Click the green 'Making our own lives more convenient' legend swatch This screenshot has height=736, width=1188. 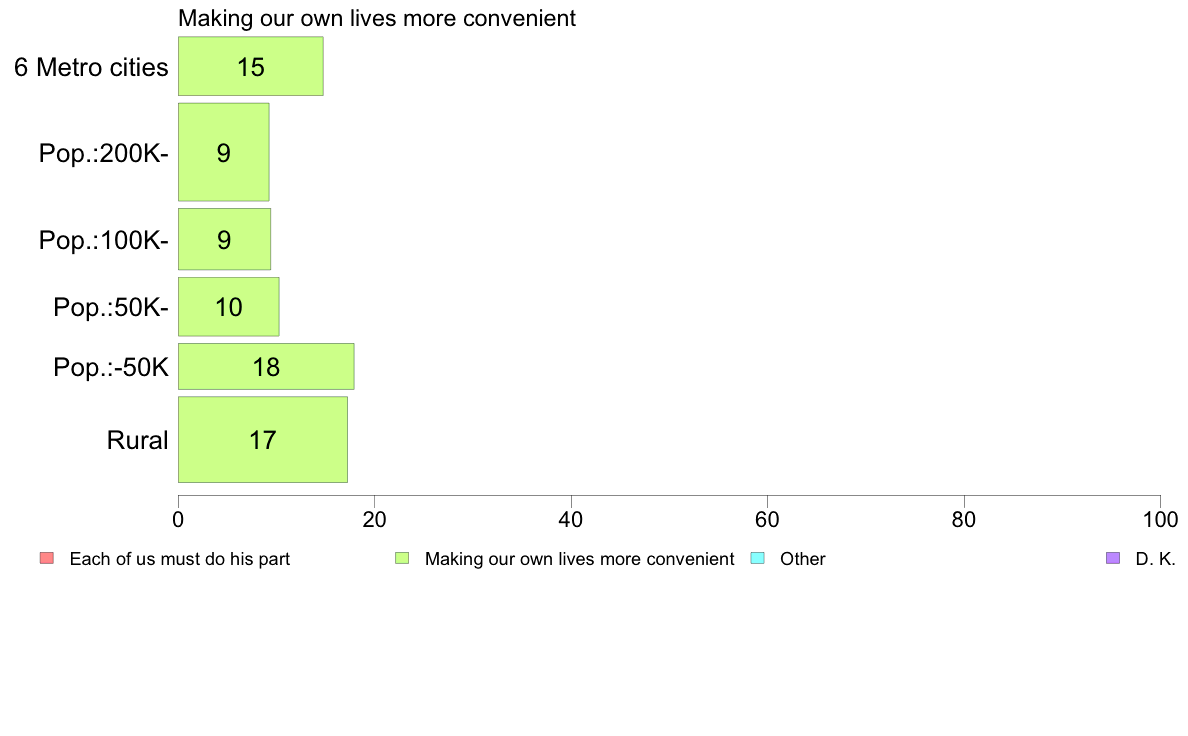coord(402,559)
